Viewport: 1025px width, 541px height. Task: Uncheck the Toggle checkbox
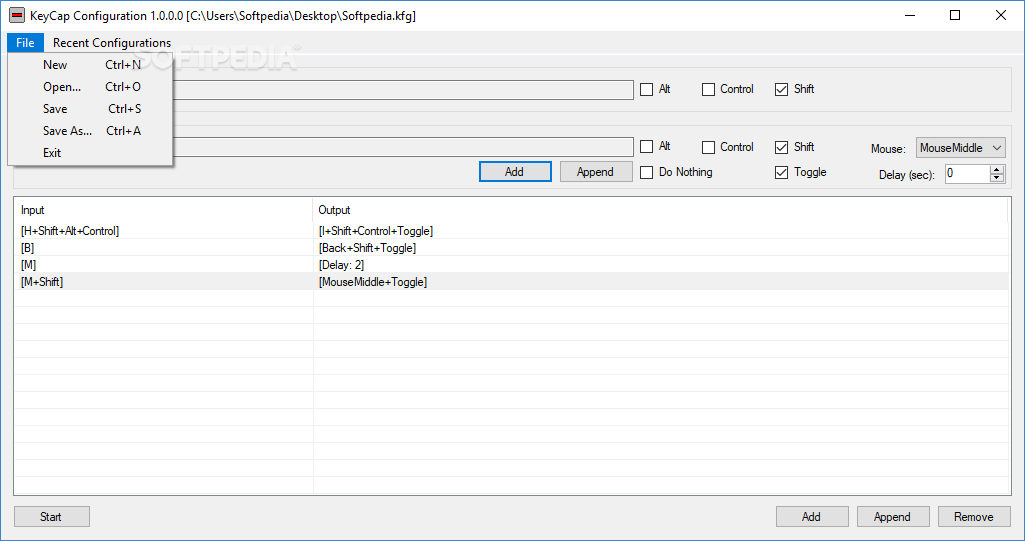point(781,172)
